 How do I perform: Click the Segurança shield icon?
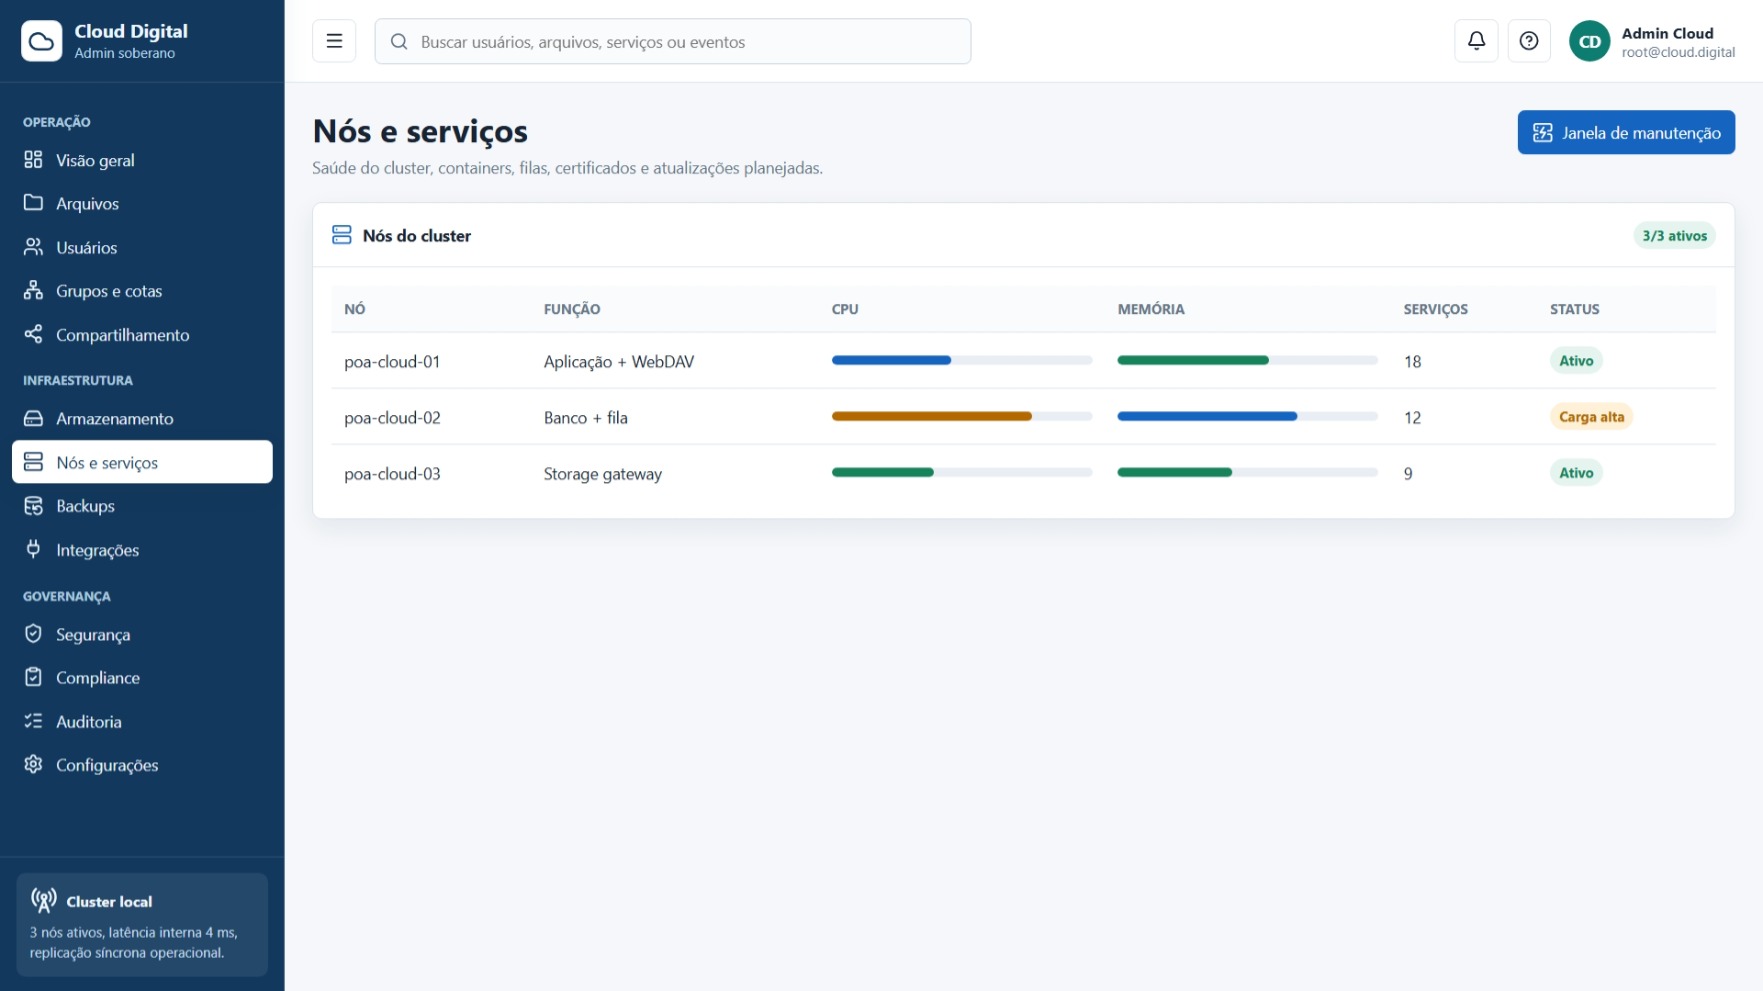[33, 634]
